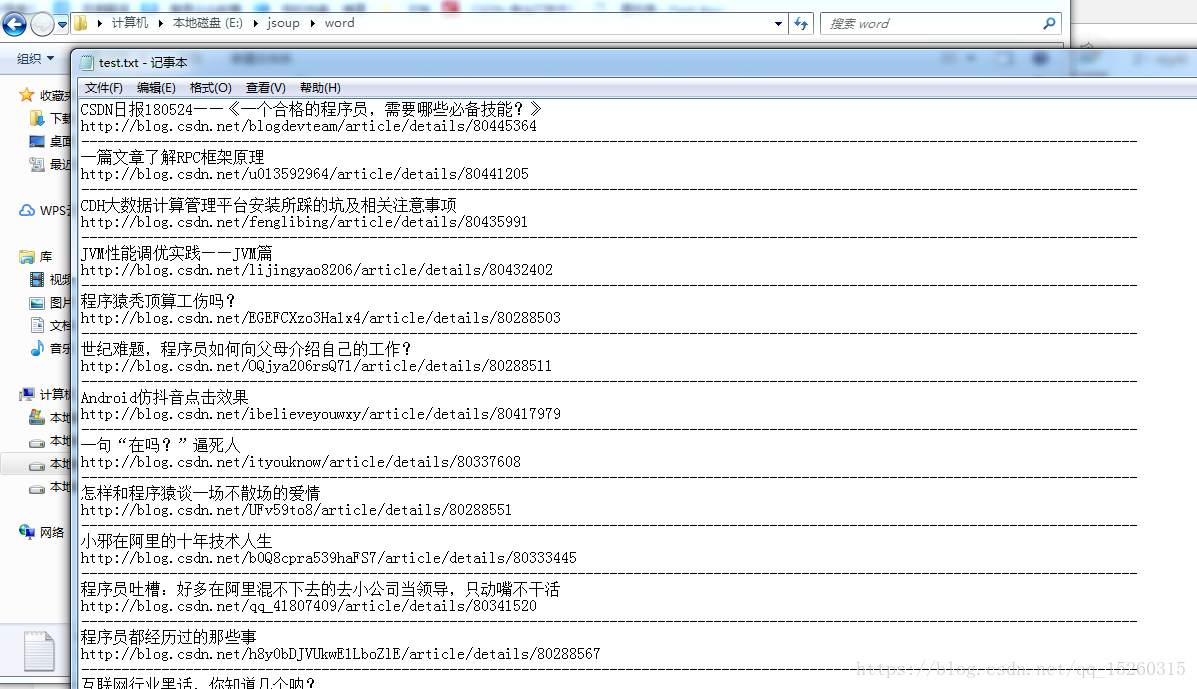Click the 世纪难题 title line
The image size is (1197, 689).
coord(247,349)
